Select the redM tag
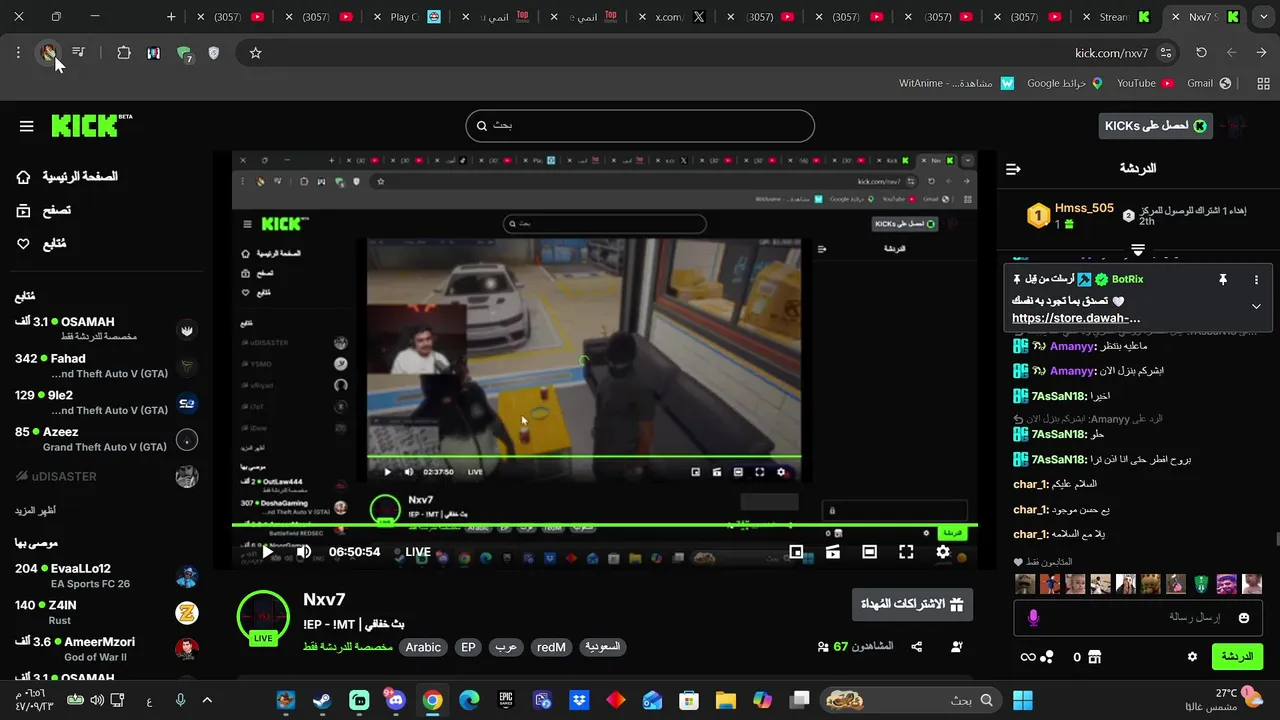This screenshot has width=1280, height=720. [551, 647]
